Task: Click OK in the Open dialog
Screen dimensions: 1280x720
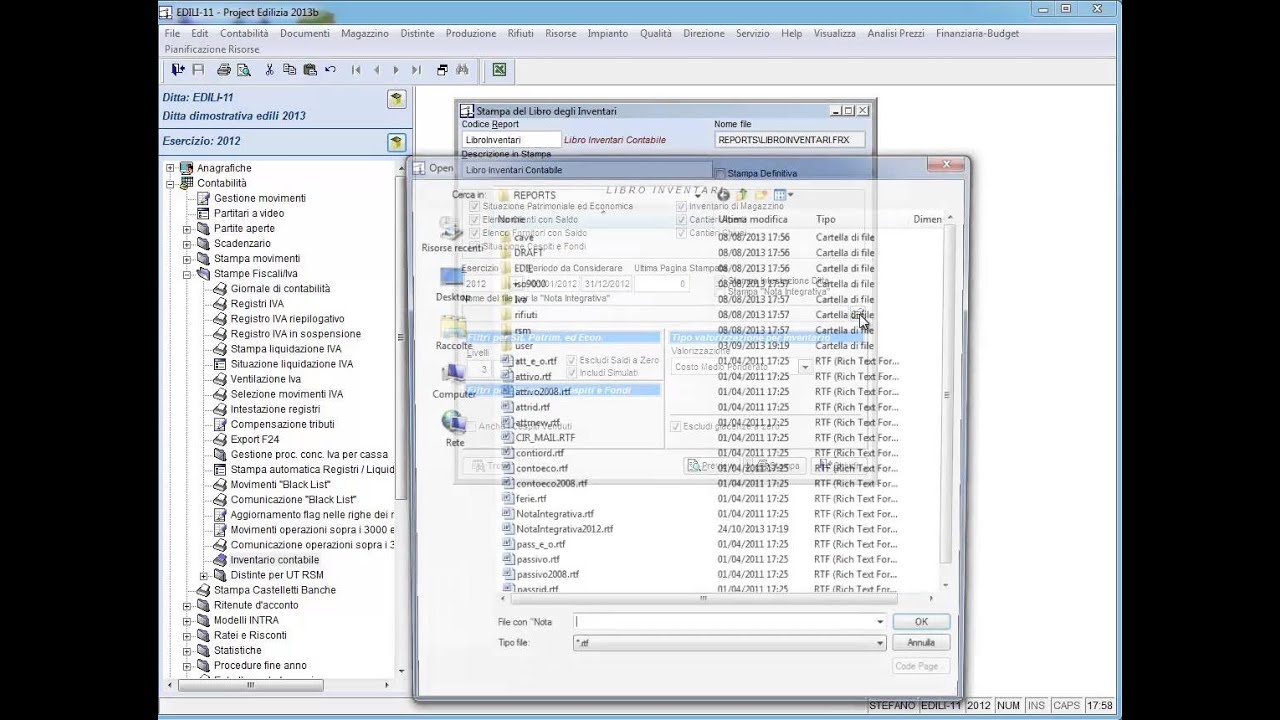Action: [921, 622]
